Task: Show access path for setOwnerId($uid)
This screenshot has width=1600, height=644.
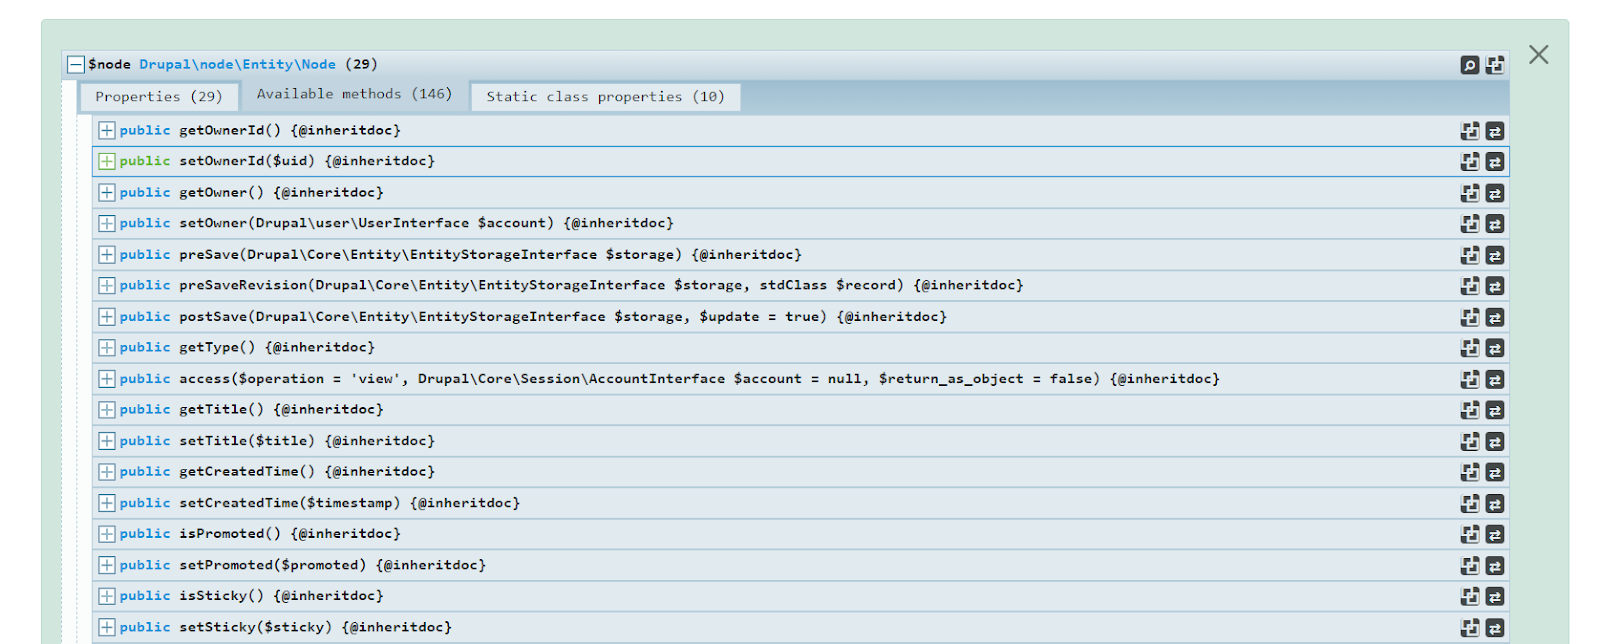Action: coord(1495,162)
